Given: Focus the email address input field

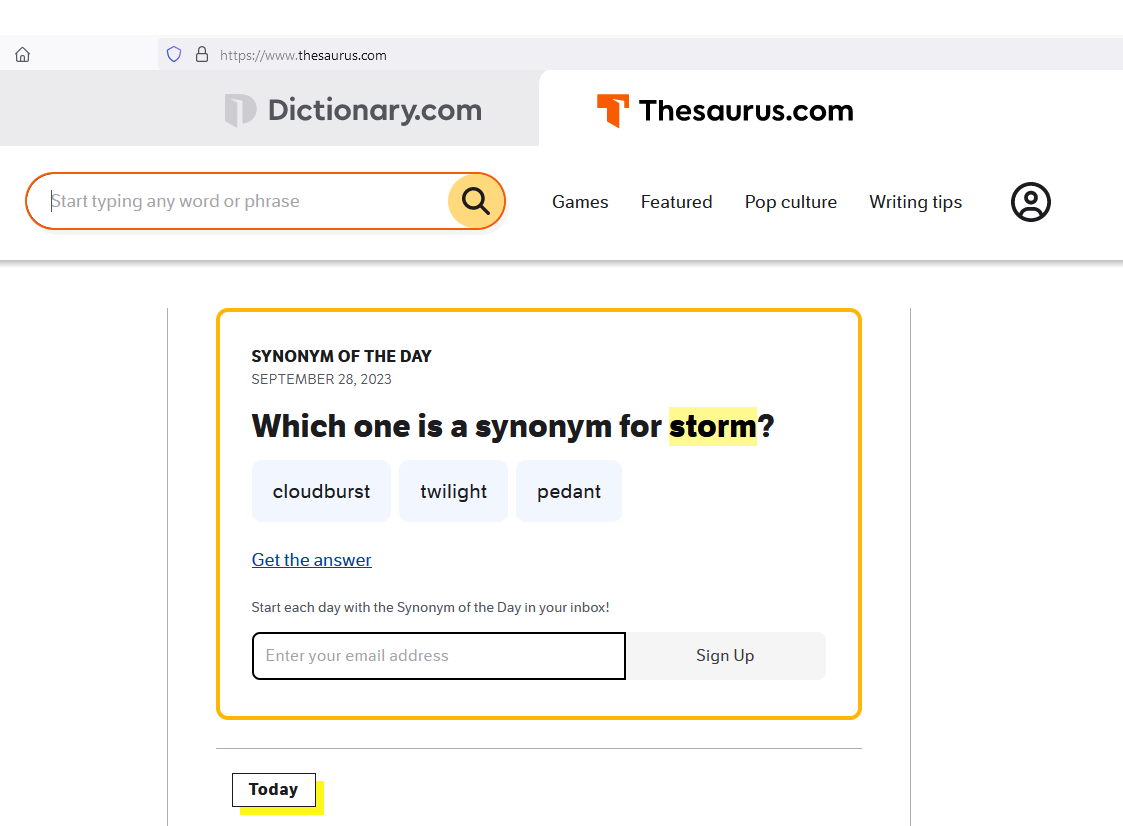Looking at the screenshot, I should (x=438, y=656).
